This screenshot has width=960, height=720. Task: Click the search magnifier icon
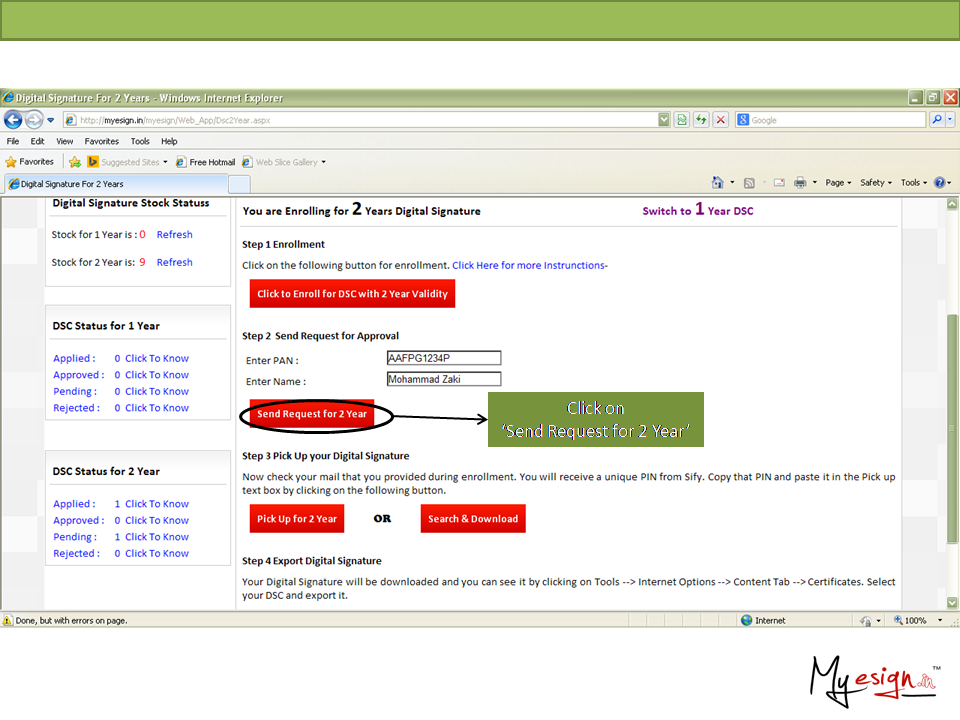coord(937,120)
